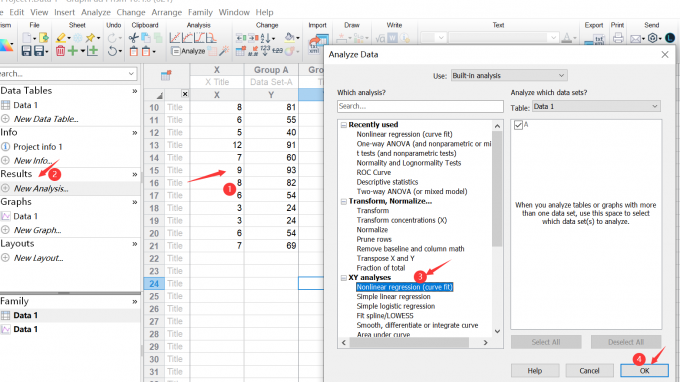The image size is (680, 382).
Task: Select ROC Curve analysis
Action: [373, 173]
